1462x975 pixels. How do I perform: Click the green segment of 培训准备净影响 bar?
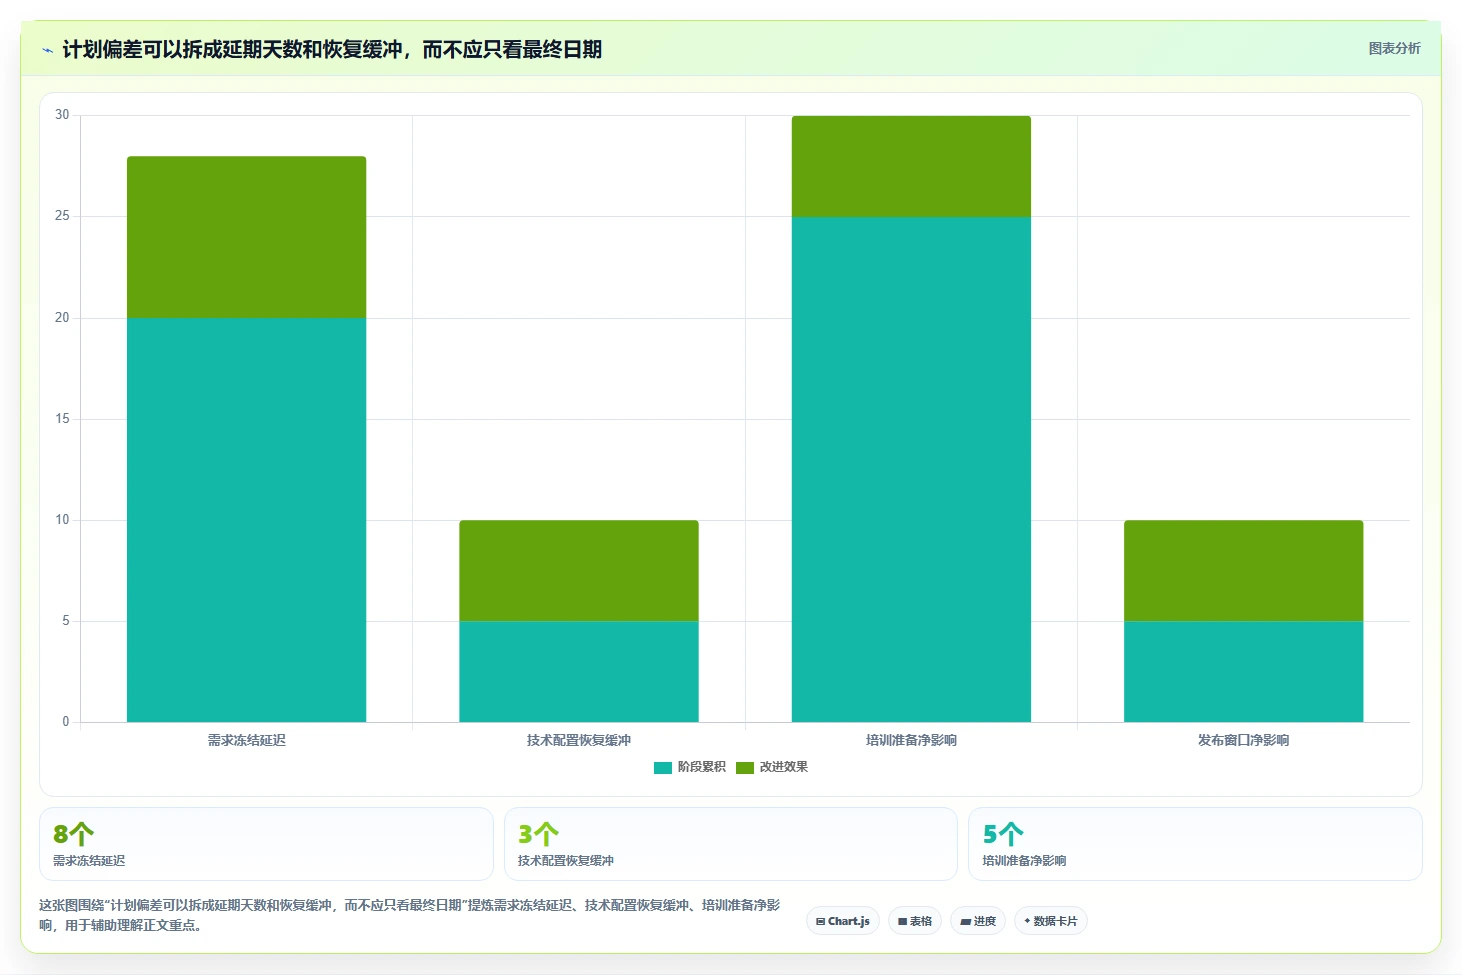coord(911,166)
